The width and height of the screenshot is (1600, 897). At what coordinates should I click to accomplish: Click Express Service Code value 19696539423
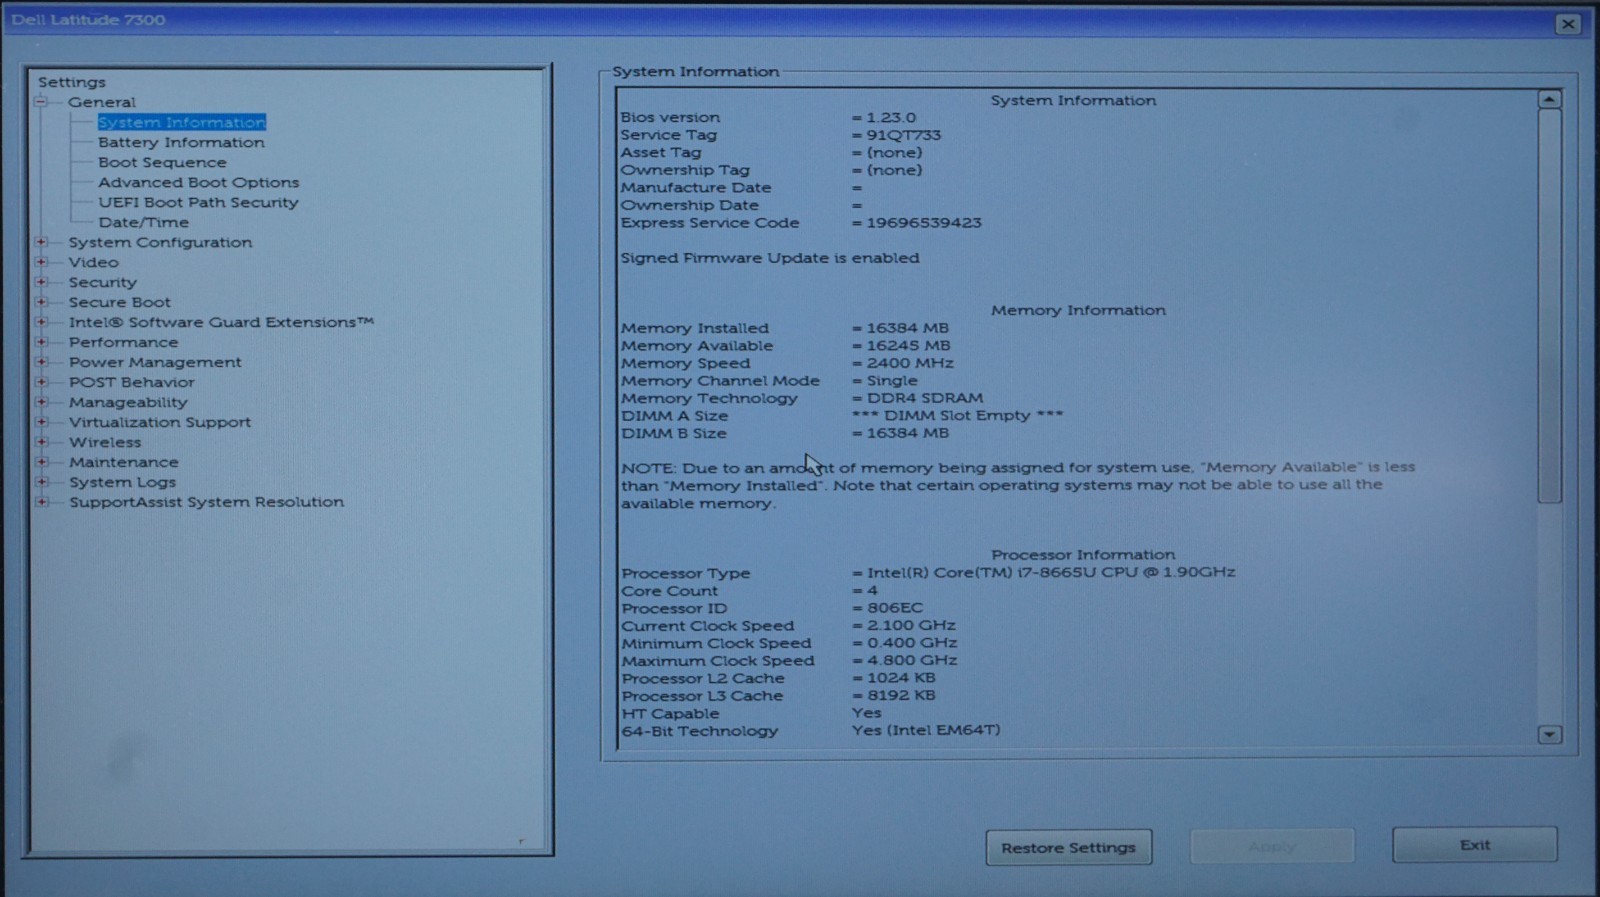point(923,223)
